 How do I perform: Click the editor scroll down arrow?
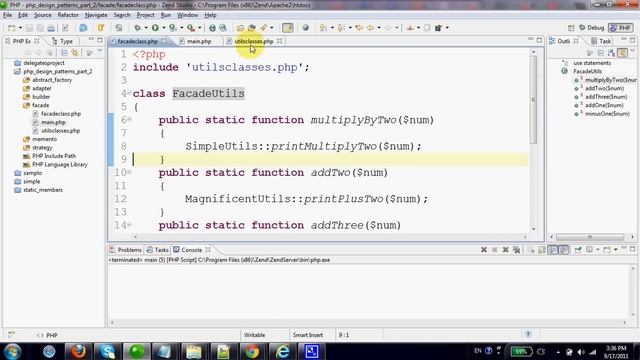click(x=533, y=229)
